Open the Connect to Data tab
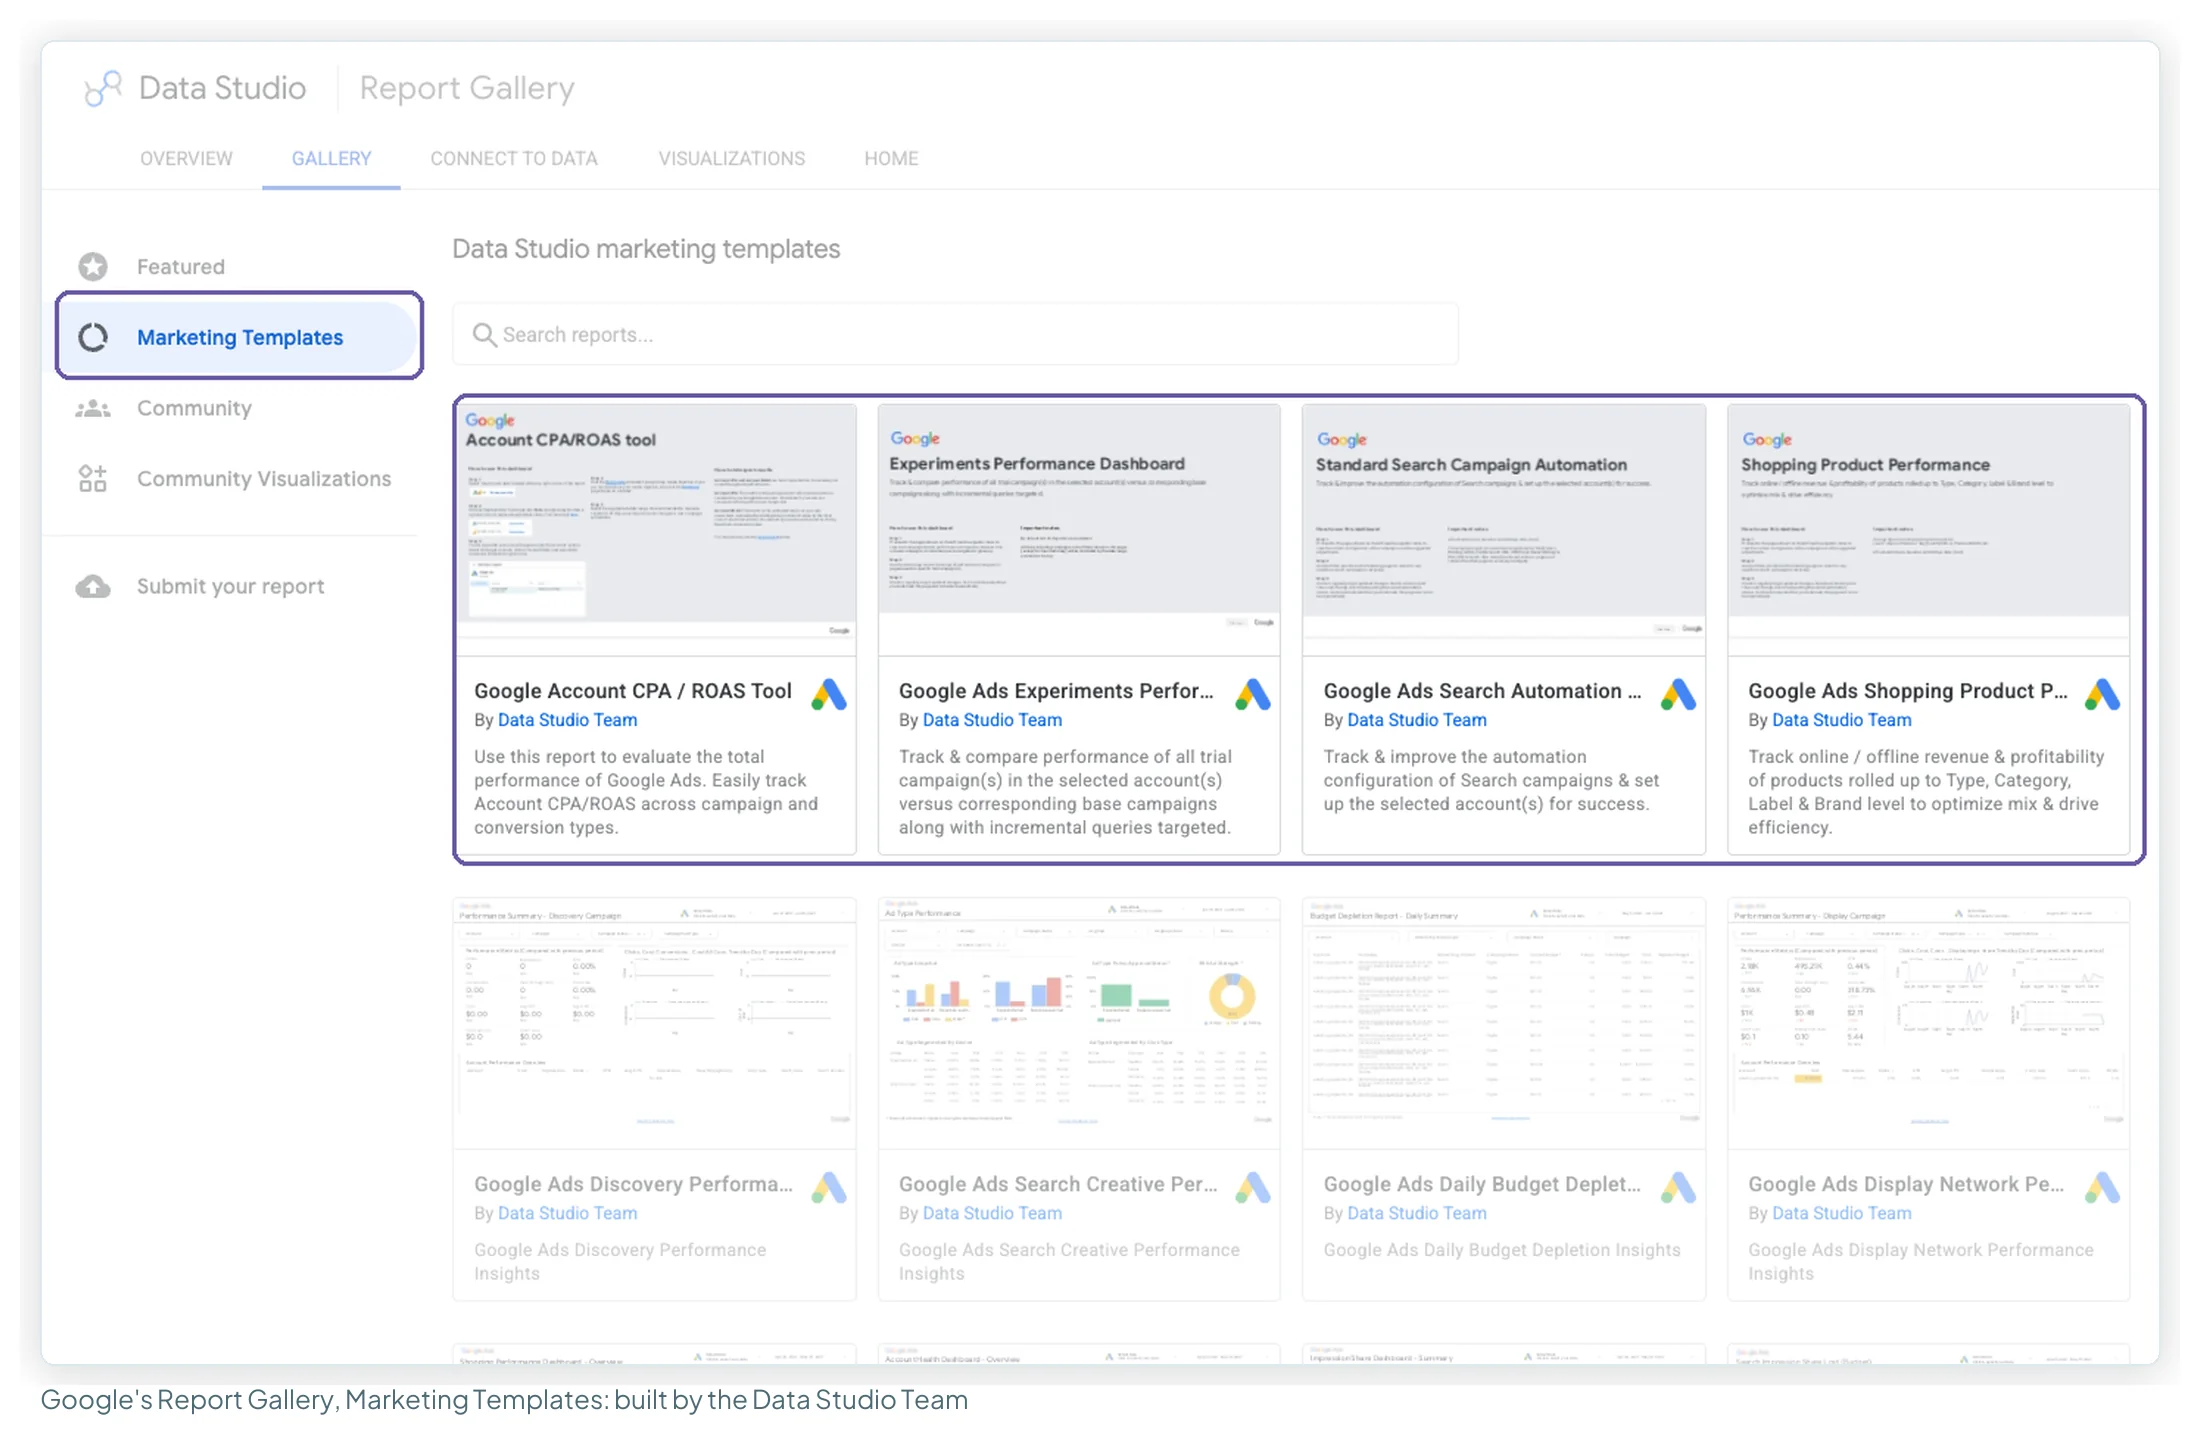The image size is (2200, 1439). (x=514, y=158)
